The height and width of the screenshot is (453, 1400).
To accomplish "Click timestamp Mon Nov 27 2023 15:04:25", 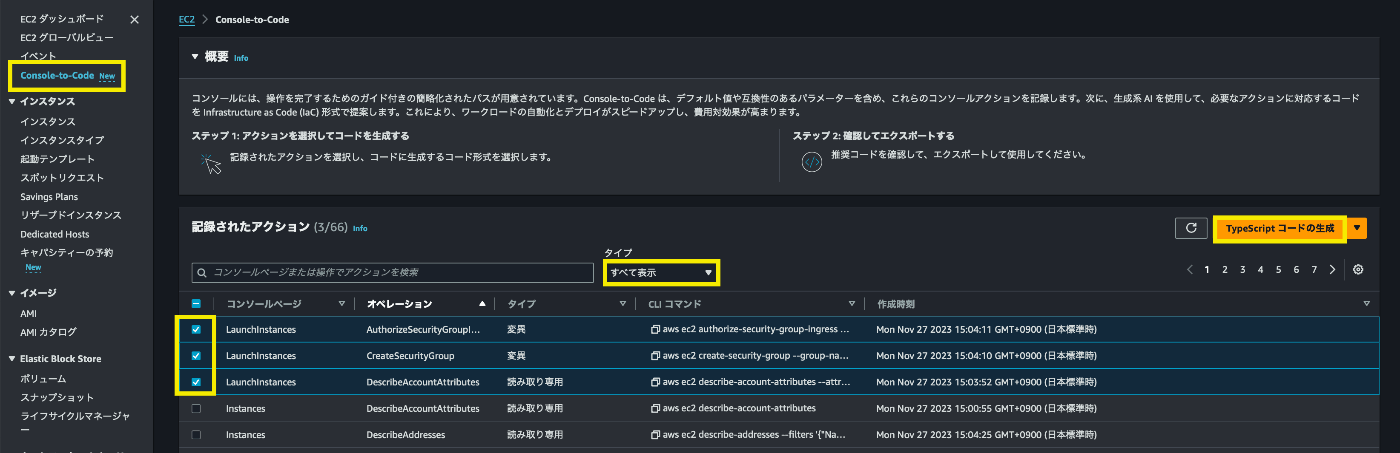I will tap(988, 435).
